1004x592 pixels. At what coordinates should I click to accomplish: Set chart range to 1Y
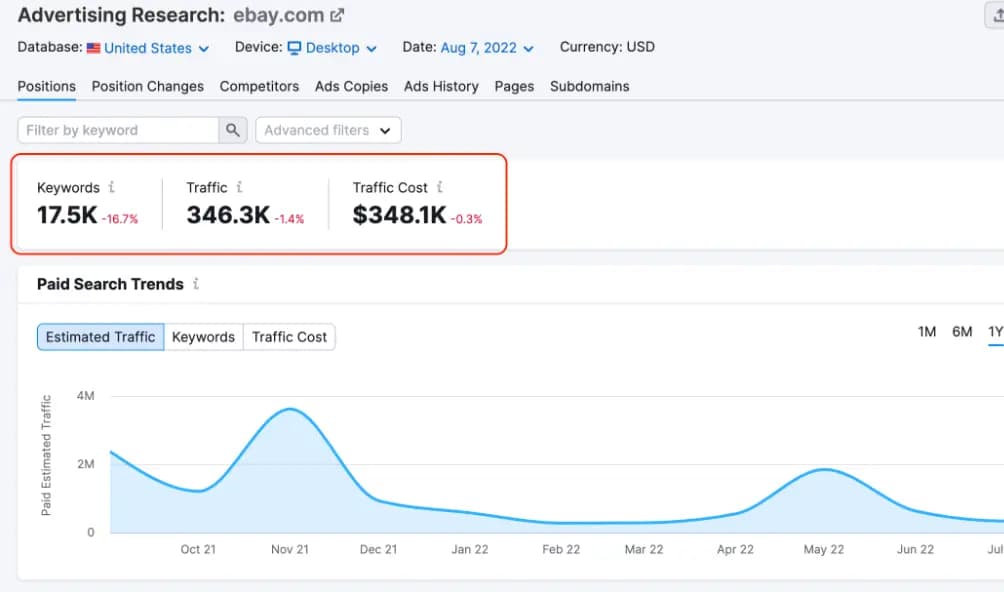point(995,332)
